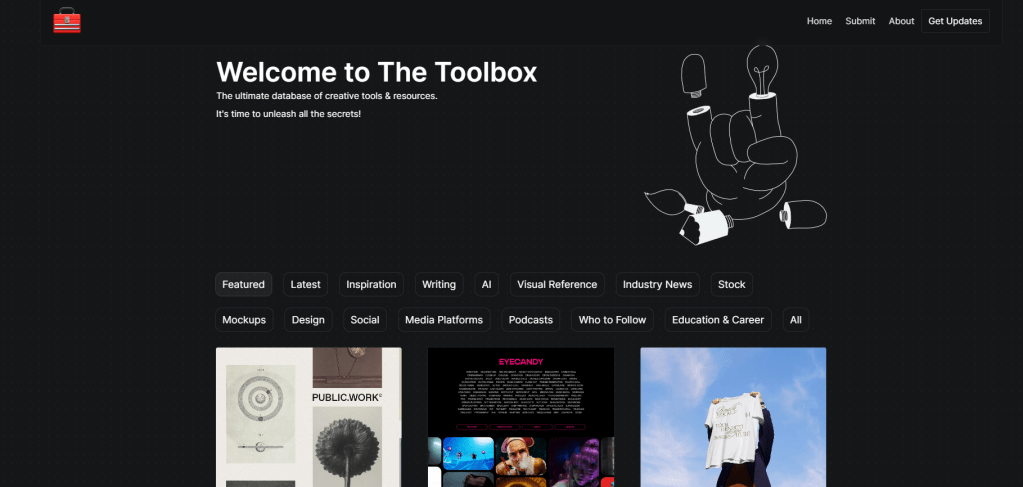Show the Mockups category
The height and width of the screenshot is (487, 1023).
point(244,320)
